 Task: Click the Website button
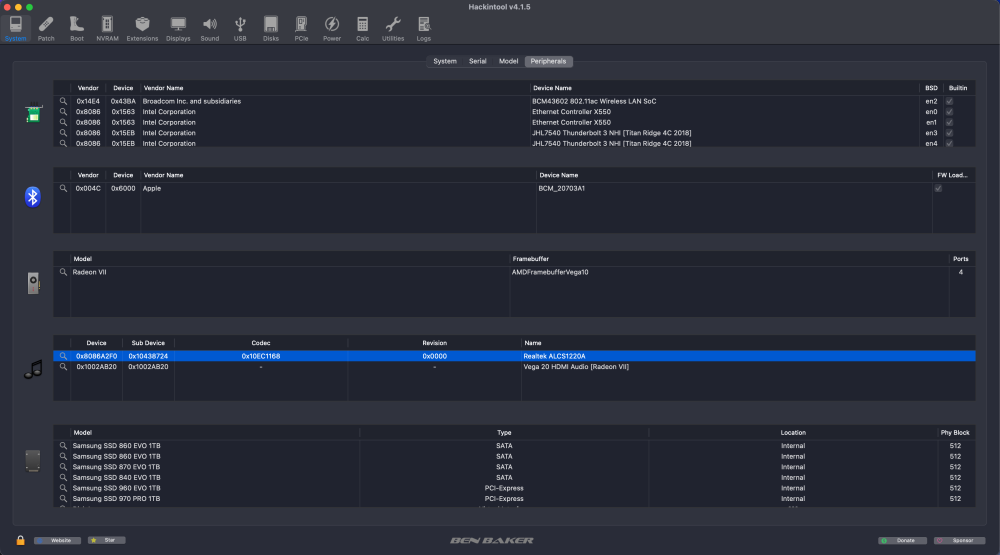pyautogui.click(x=57, y=540)
